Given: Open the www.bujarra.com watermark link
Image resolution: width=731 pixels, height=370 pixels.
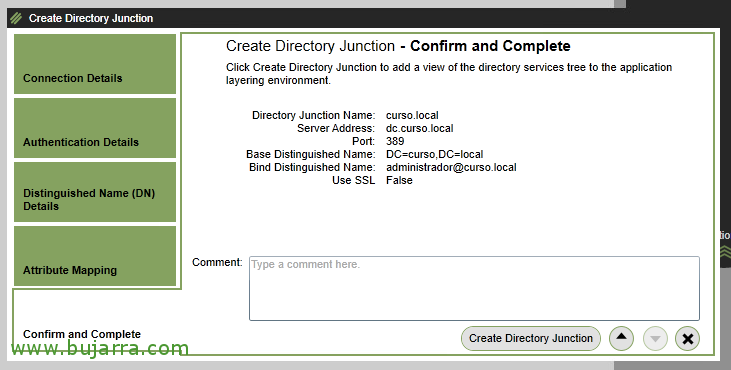Looking at the screenshot, I should [x=100, y=348].
